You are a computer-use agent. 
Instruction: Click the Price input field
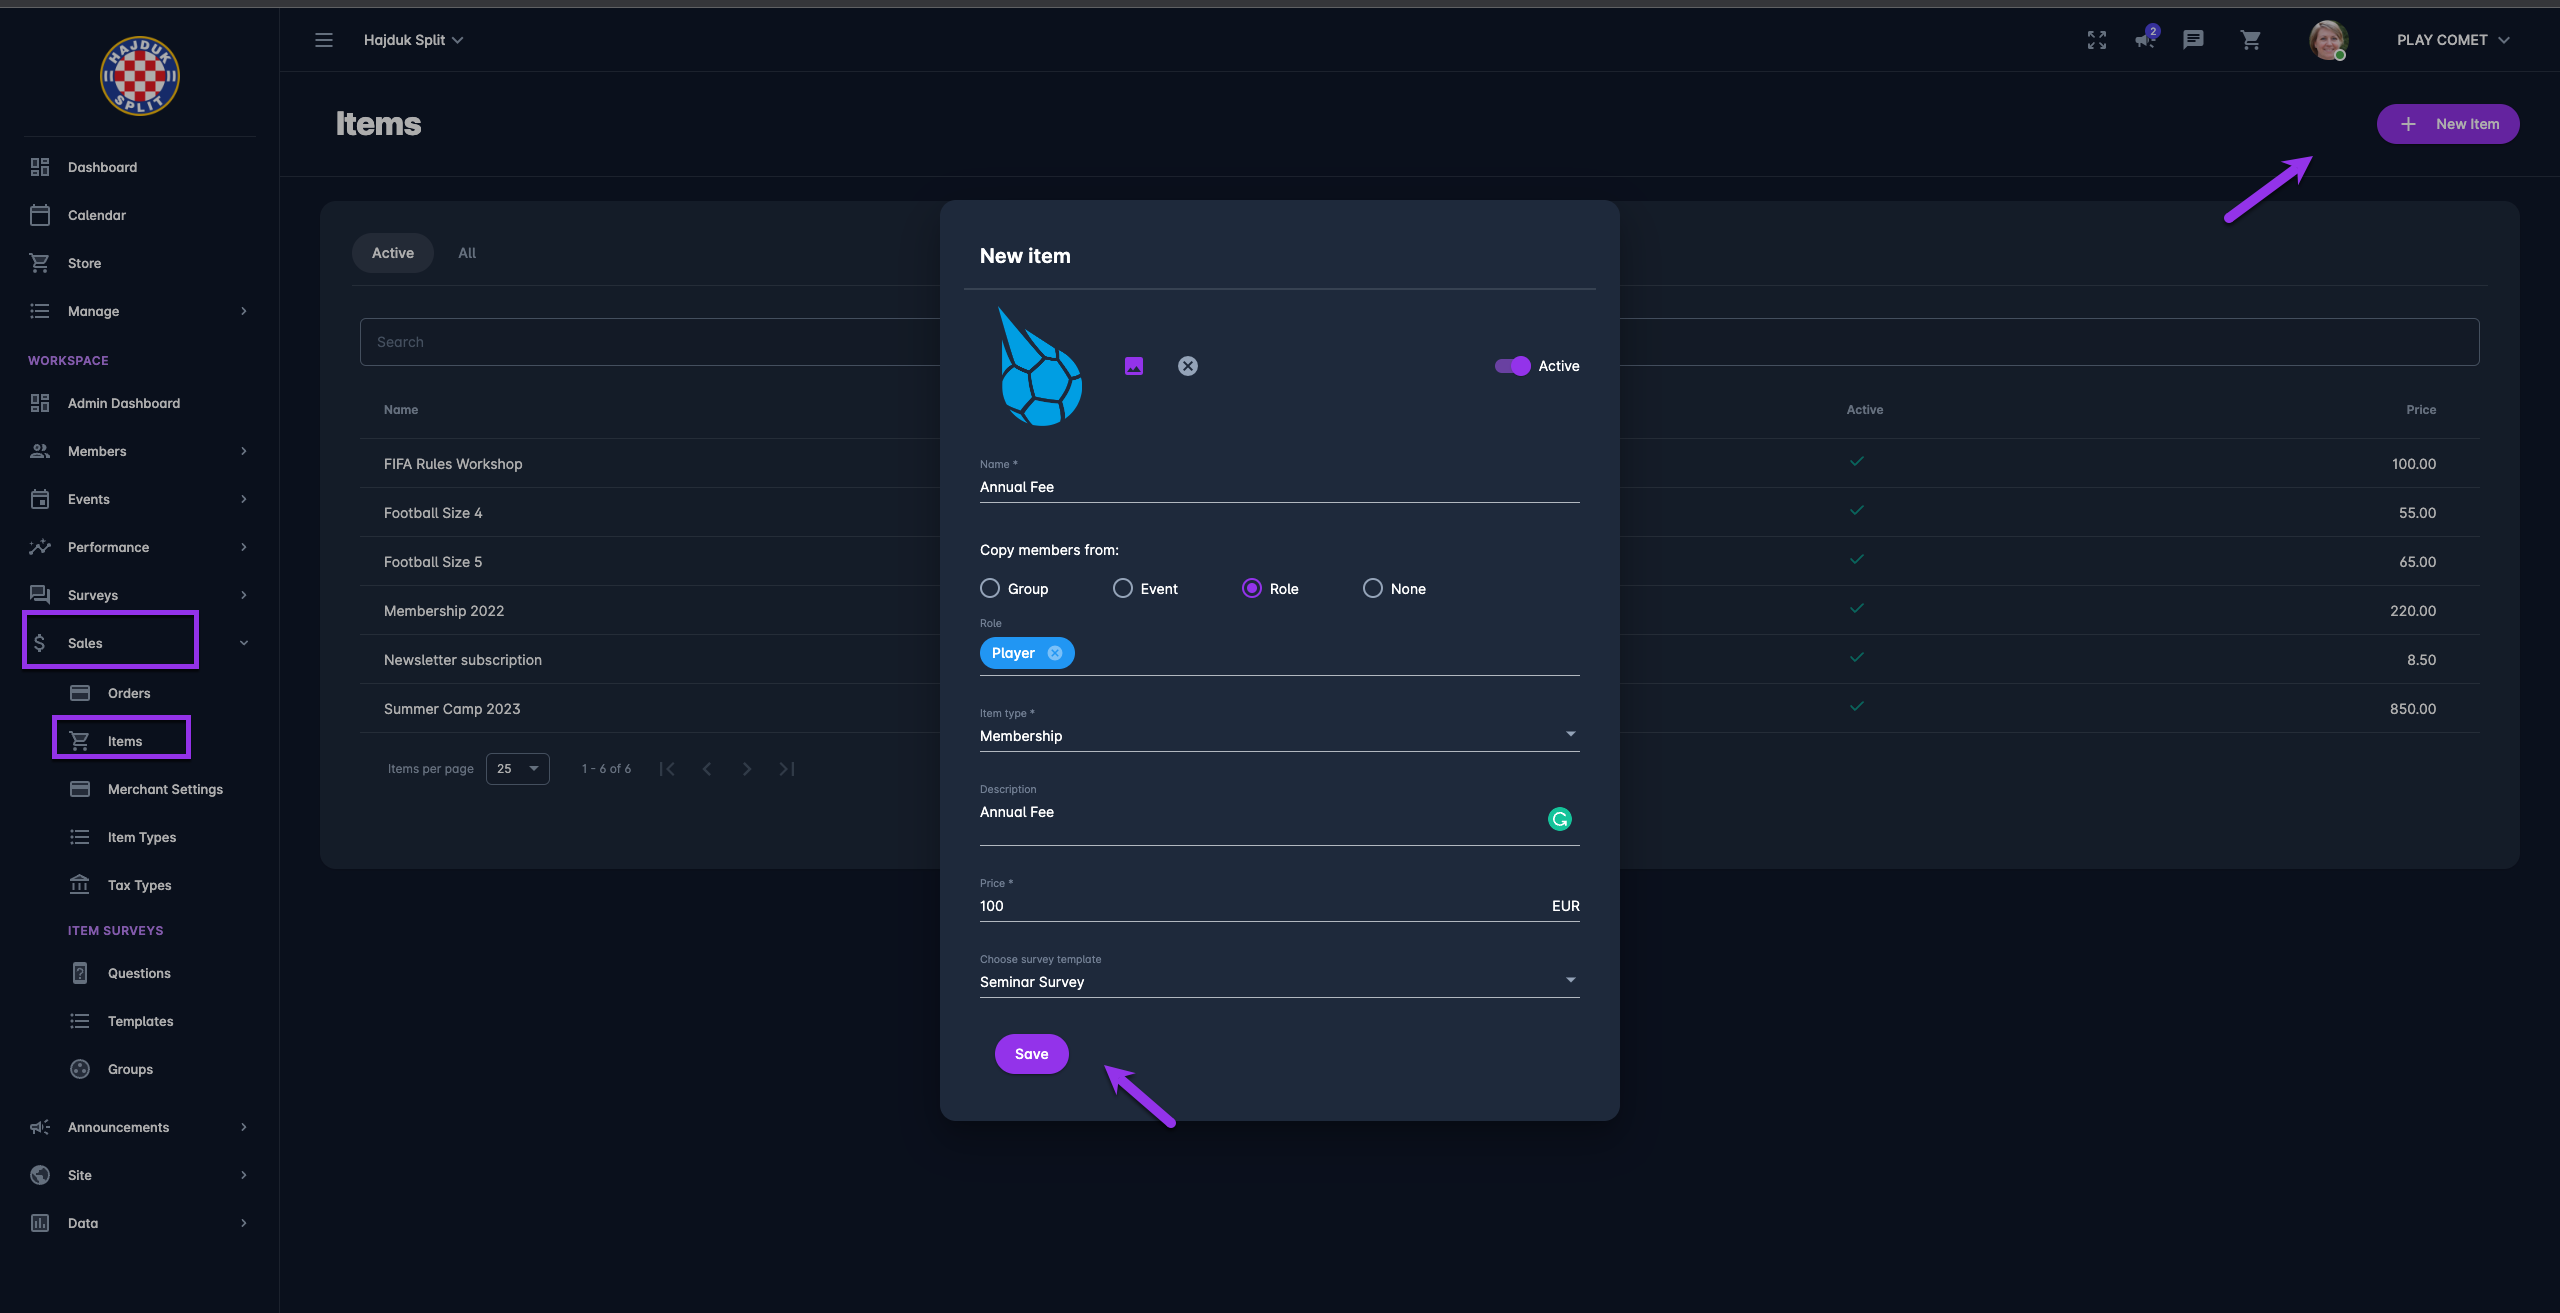point(1260,905)
